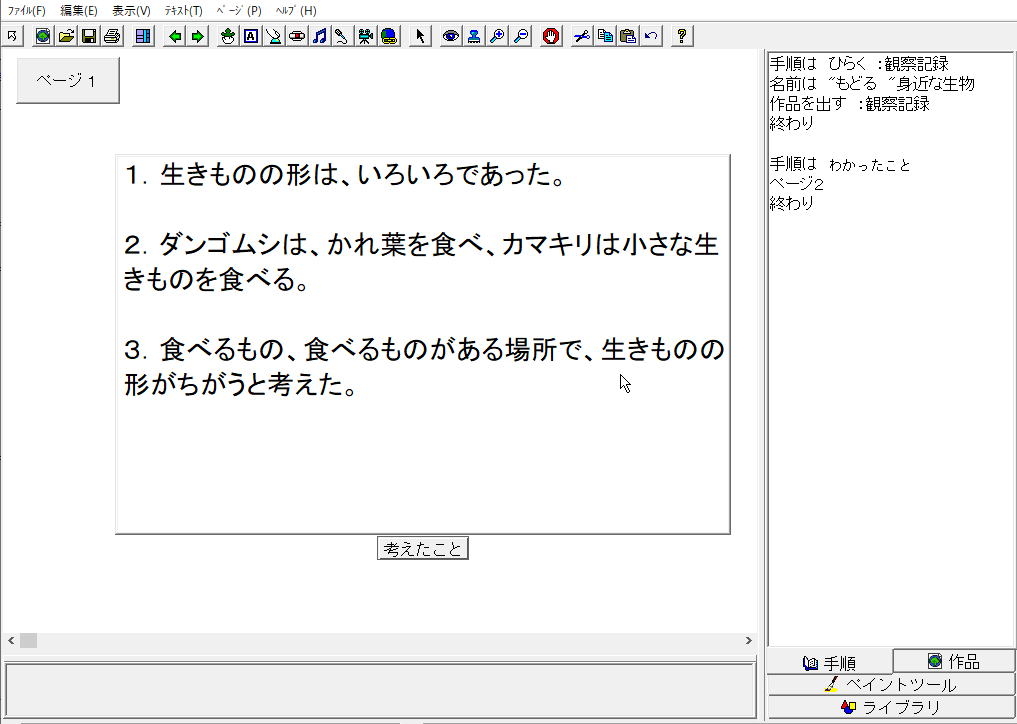Click the open folder icon in toolbar
1017x724 pixels.
pyautogui.click(x=66, y=36)
